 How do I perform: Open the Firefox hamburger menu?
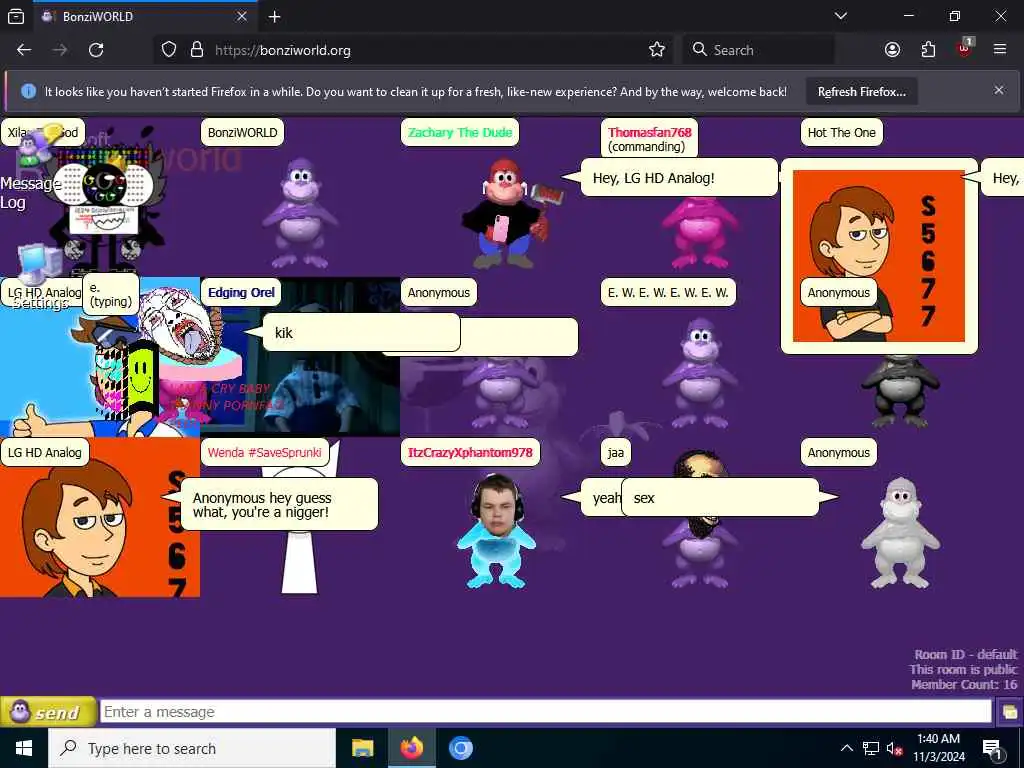[1000, 50]
